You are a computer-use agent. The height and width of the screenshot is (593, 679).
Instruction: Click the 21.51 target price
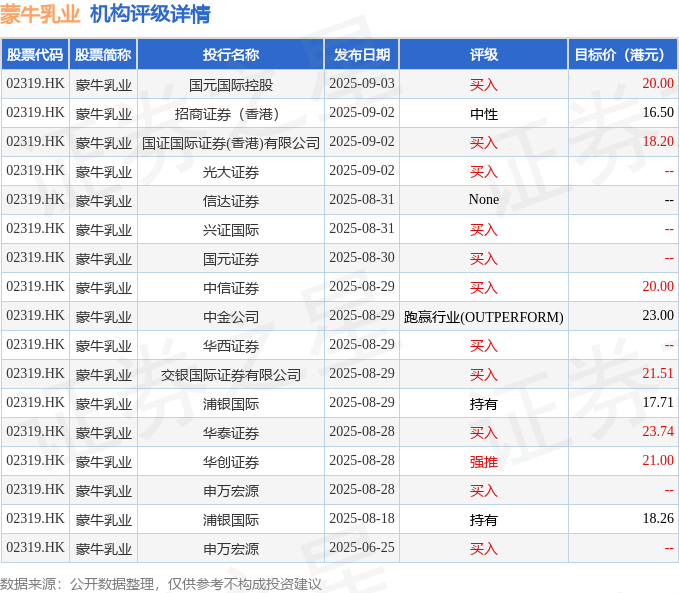pos(658,373)
